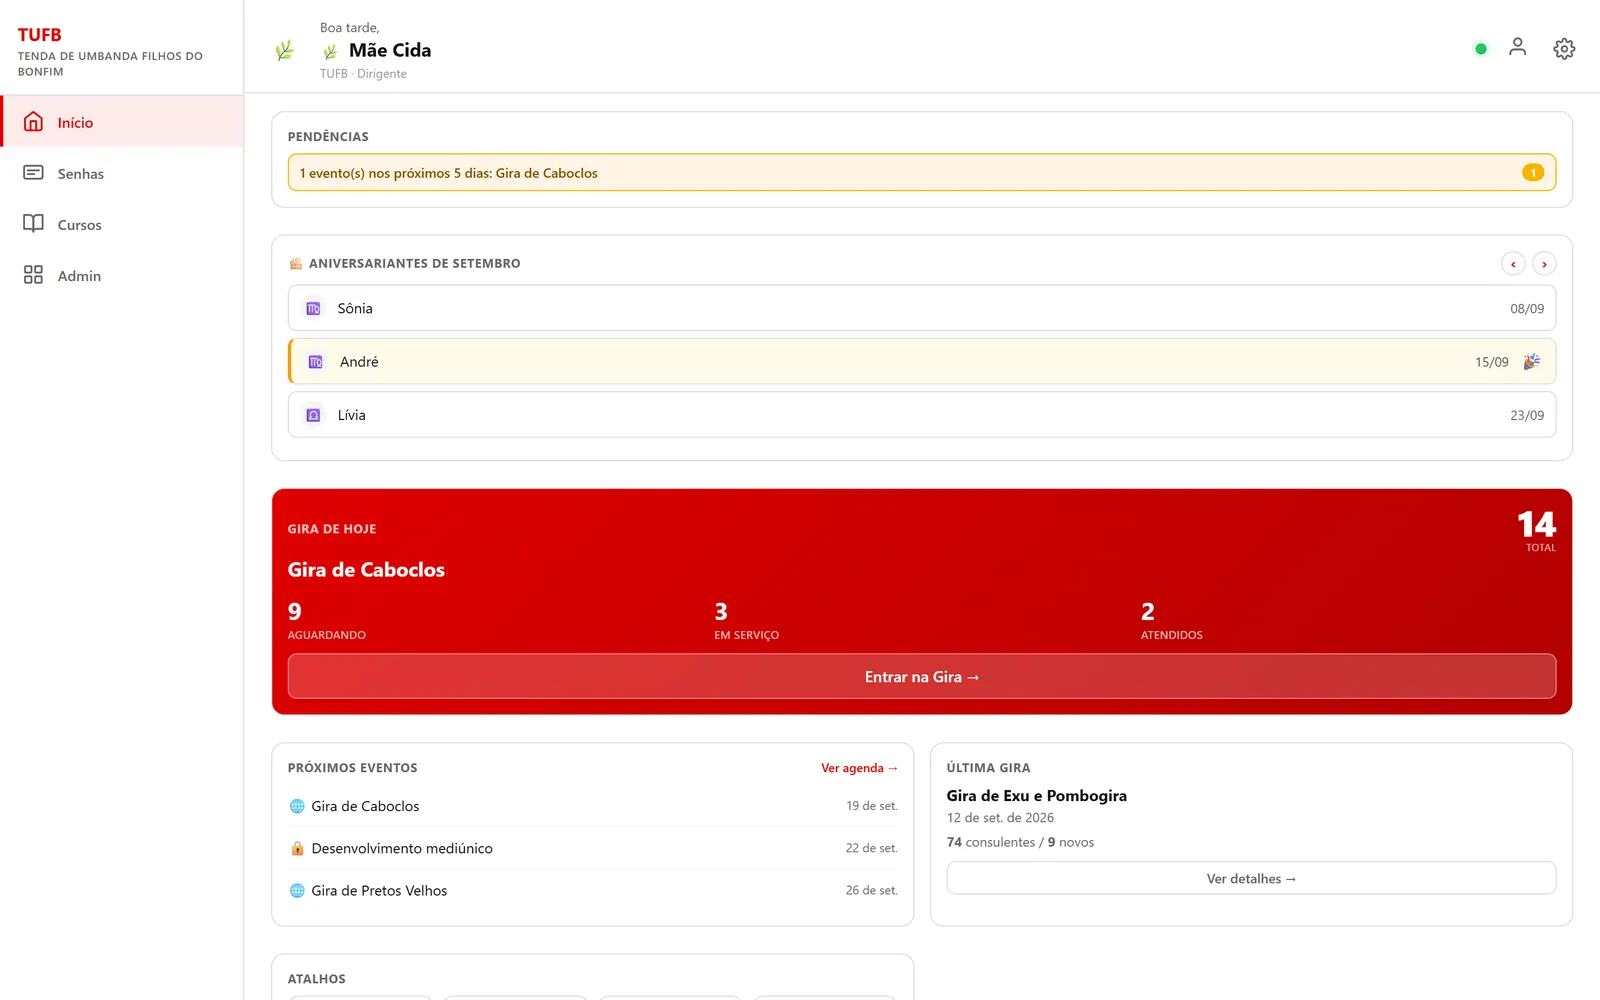Viewport: 1600px width, 1000px height.
Task: Open the Ver agenda link
Action: pos(859,768)
